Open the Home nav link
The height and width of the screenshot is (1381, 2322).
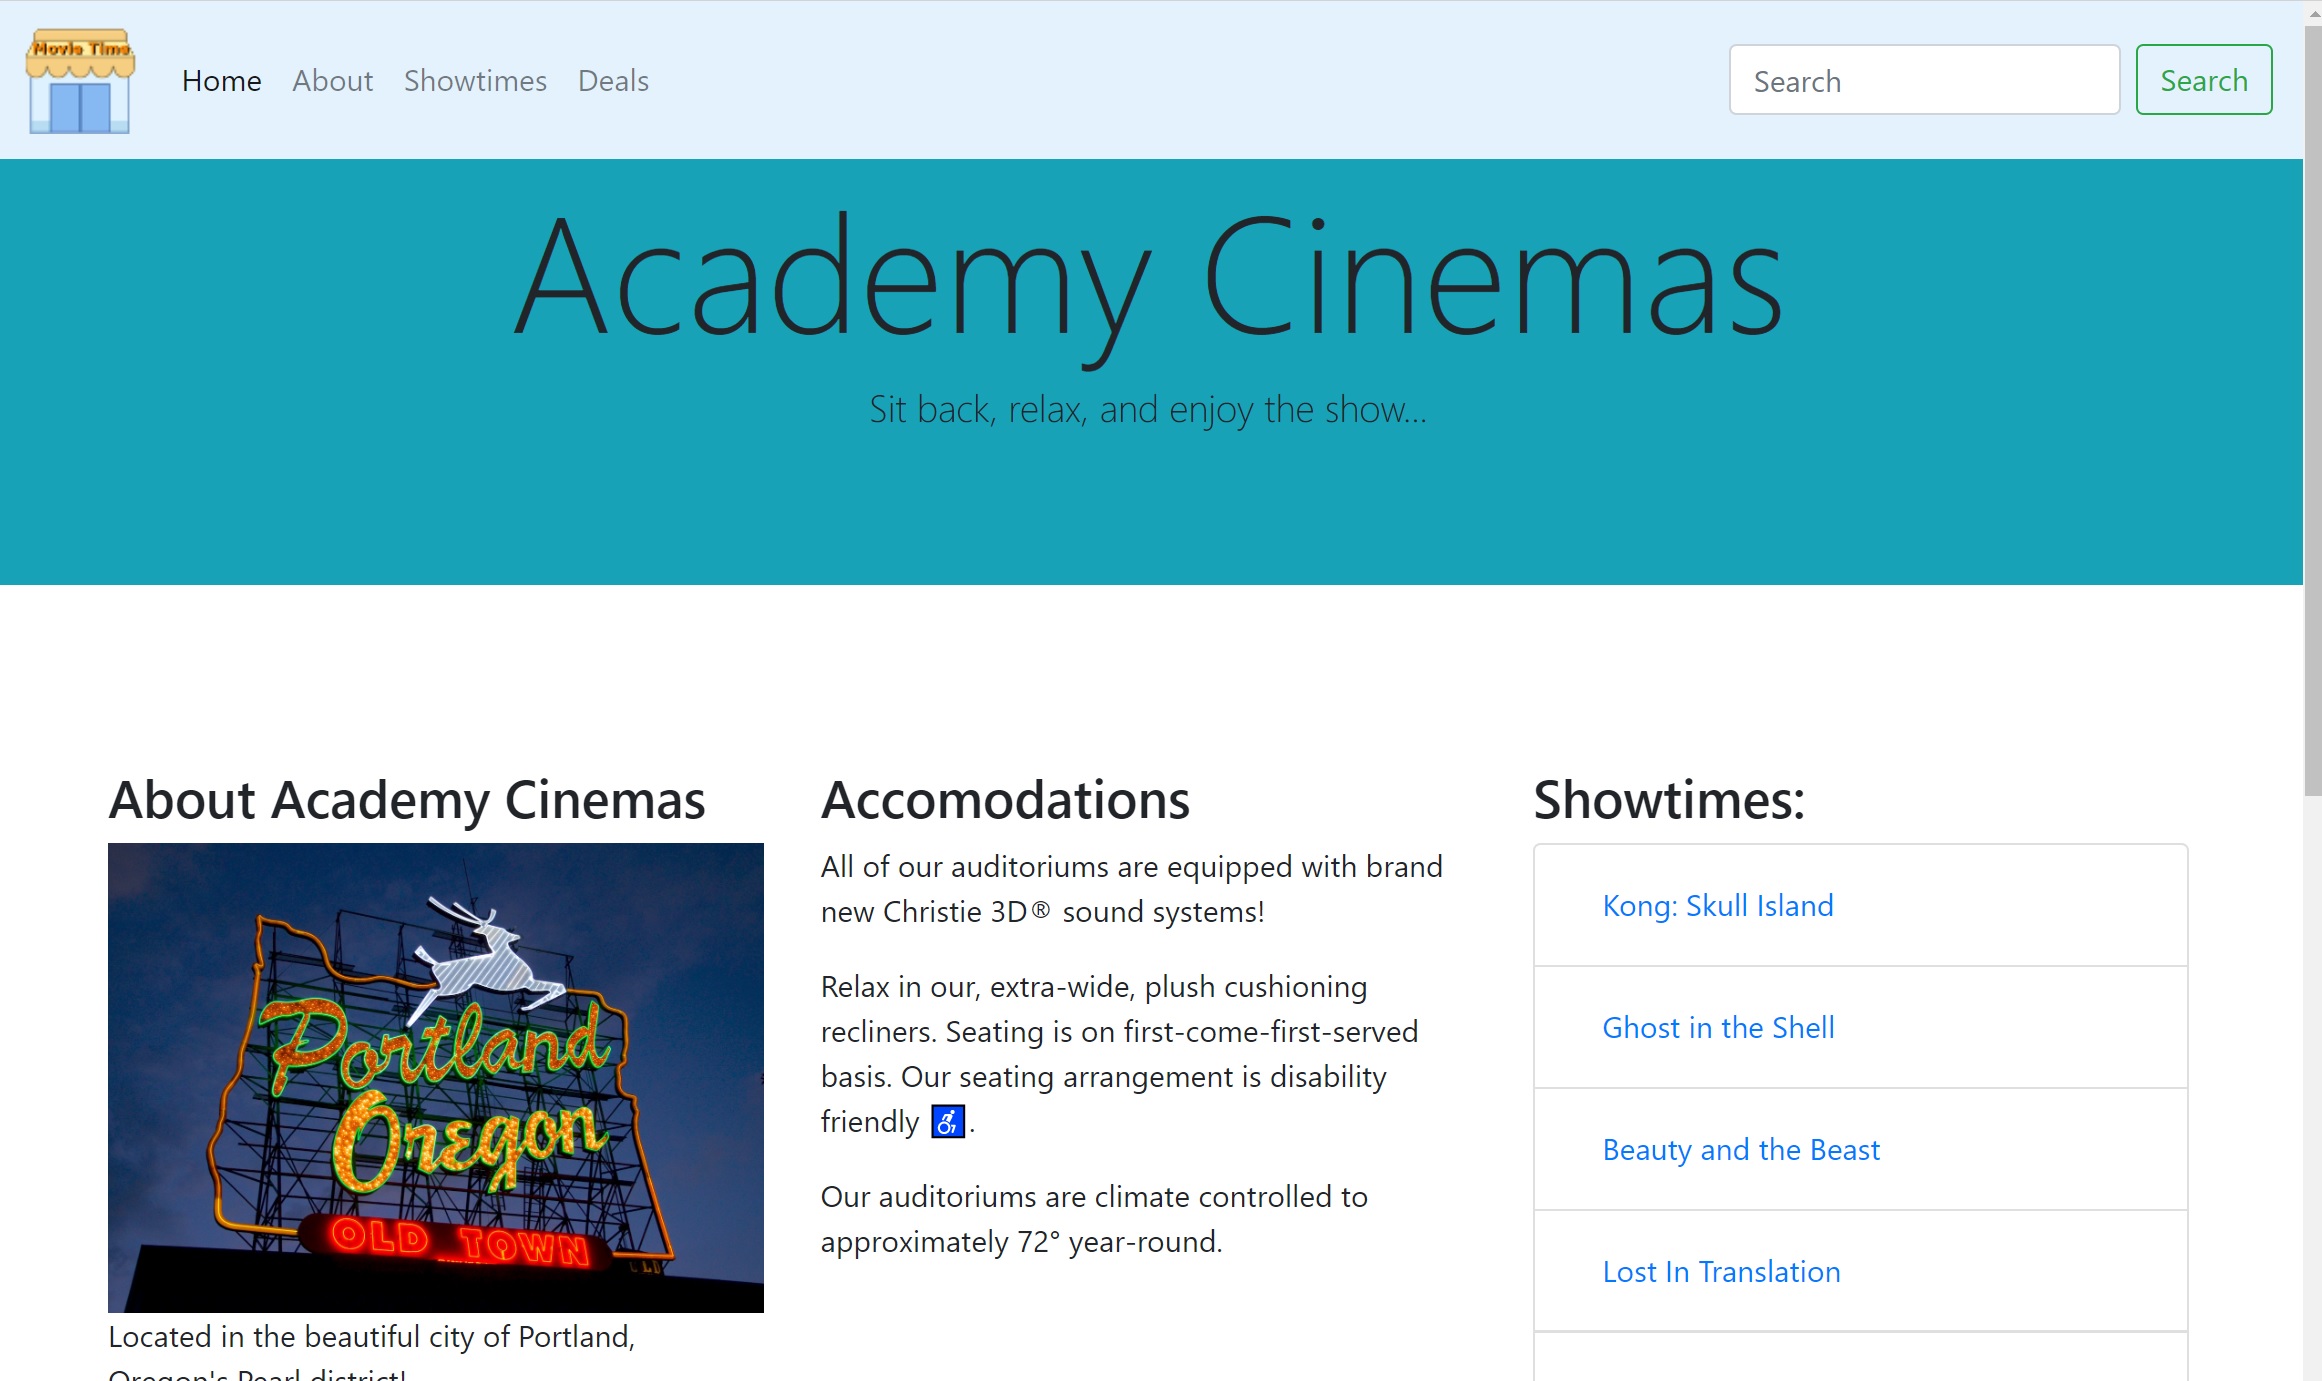221,81
